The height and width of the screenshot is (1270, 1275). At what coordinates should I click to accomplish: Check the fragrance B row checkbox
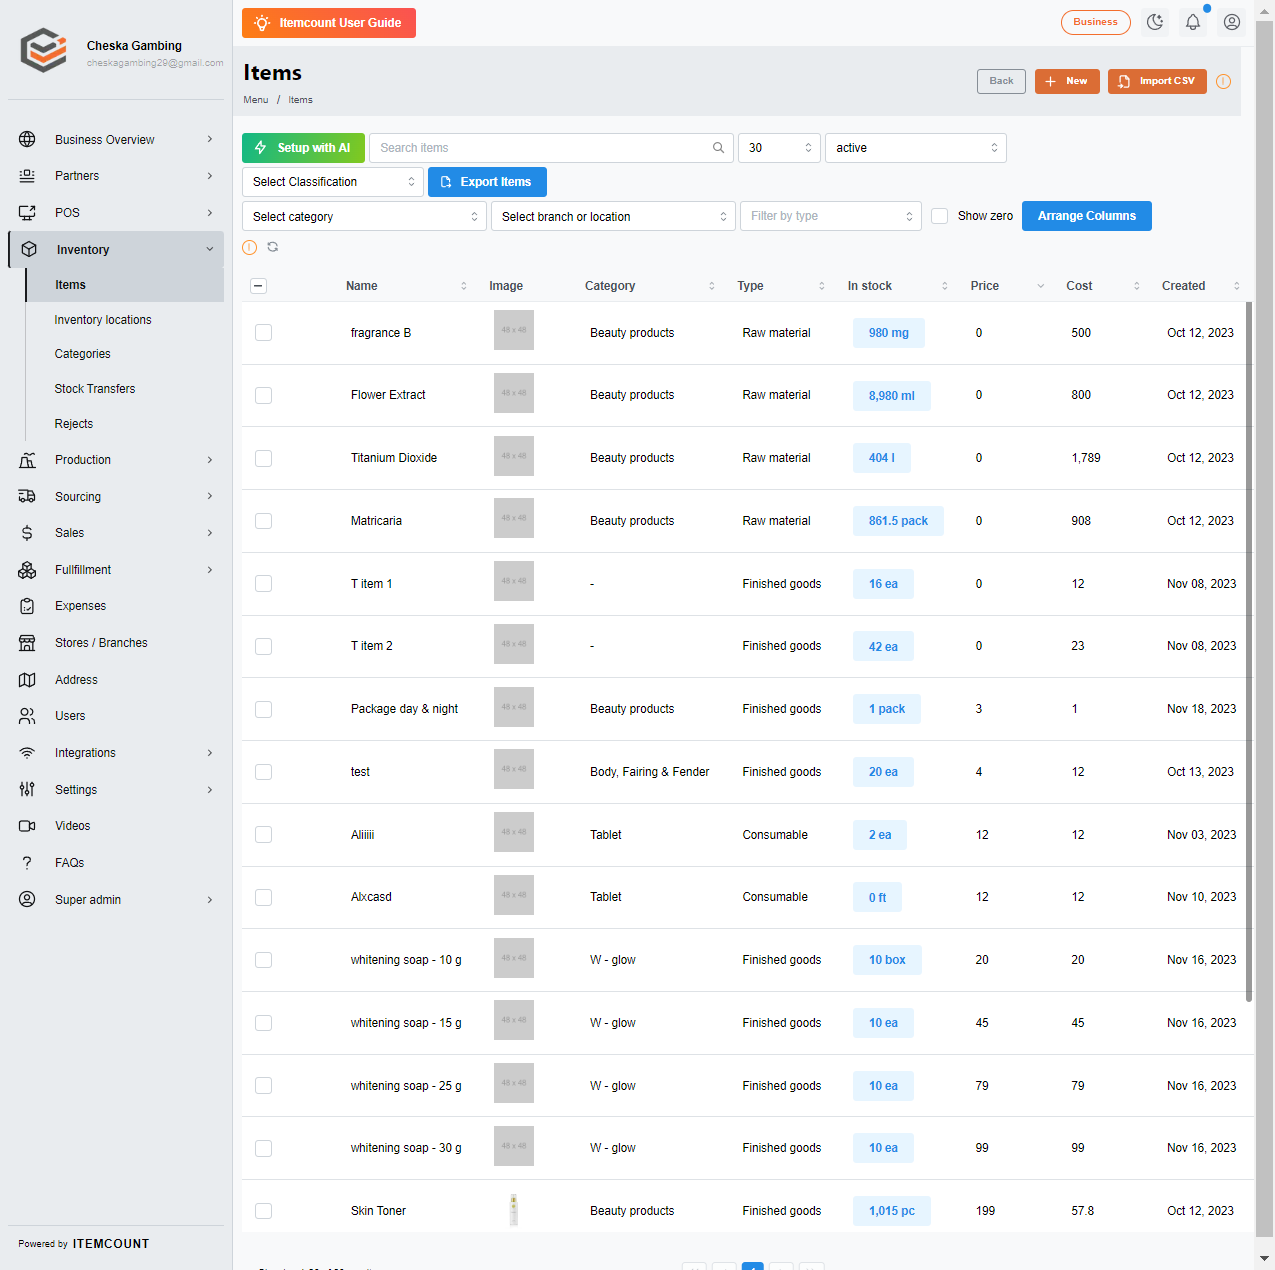click(263, 333)
